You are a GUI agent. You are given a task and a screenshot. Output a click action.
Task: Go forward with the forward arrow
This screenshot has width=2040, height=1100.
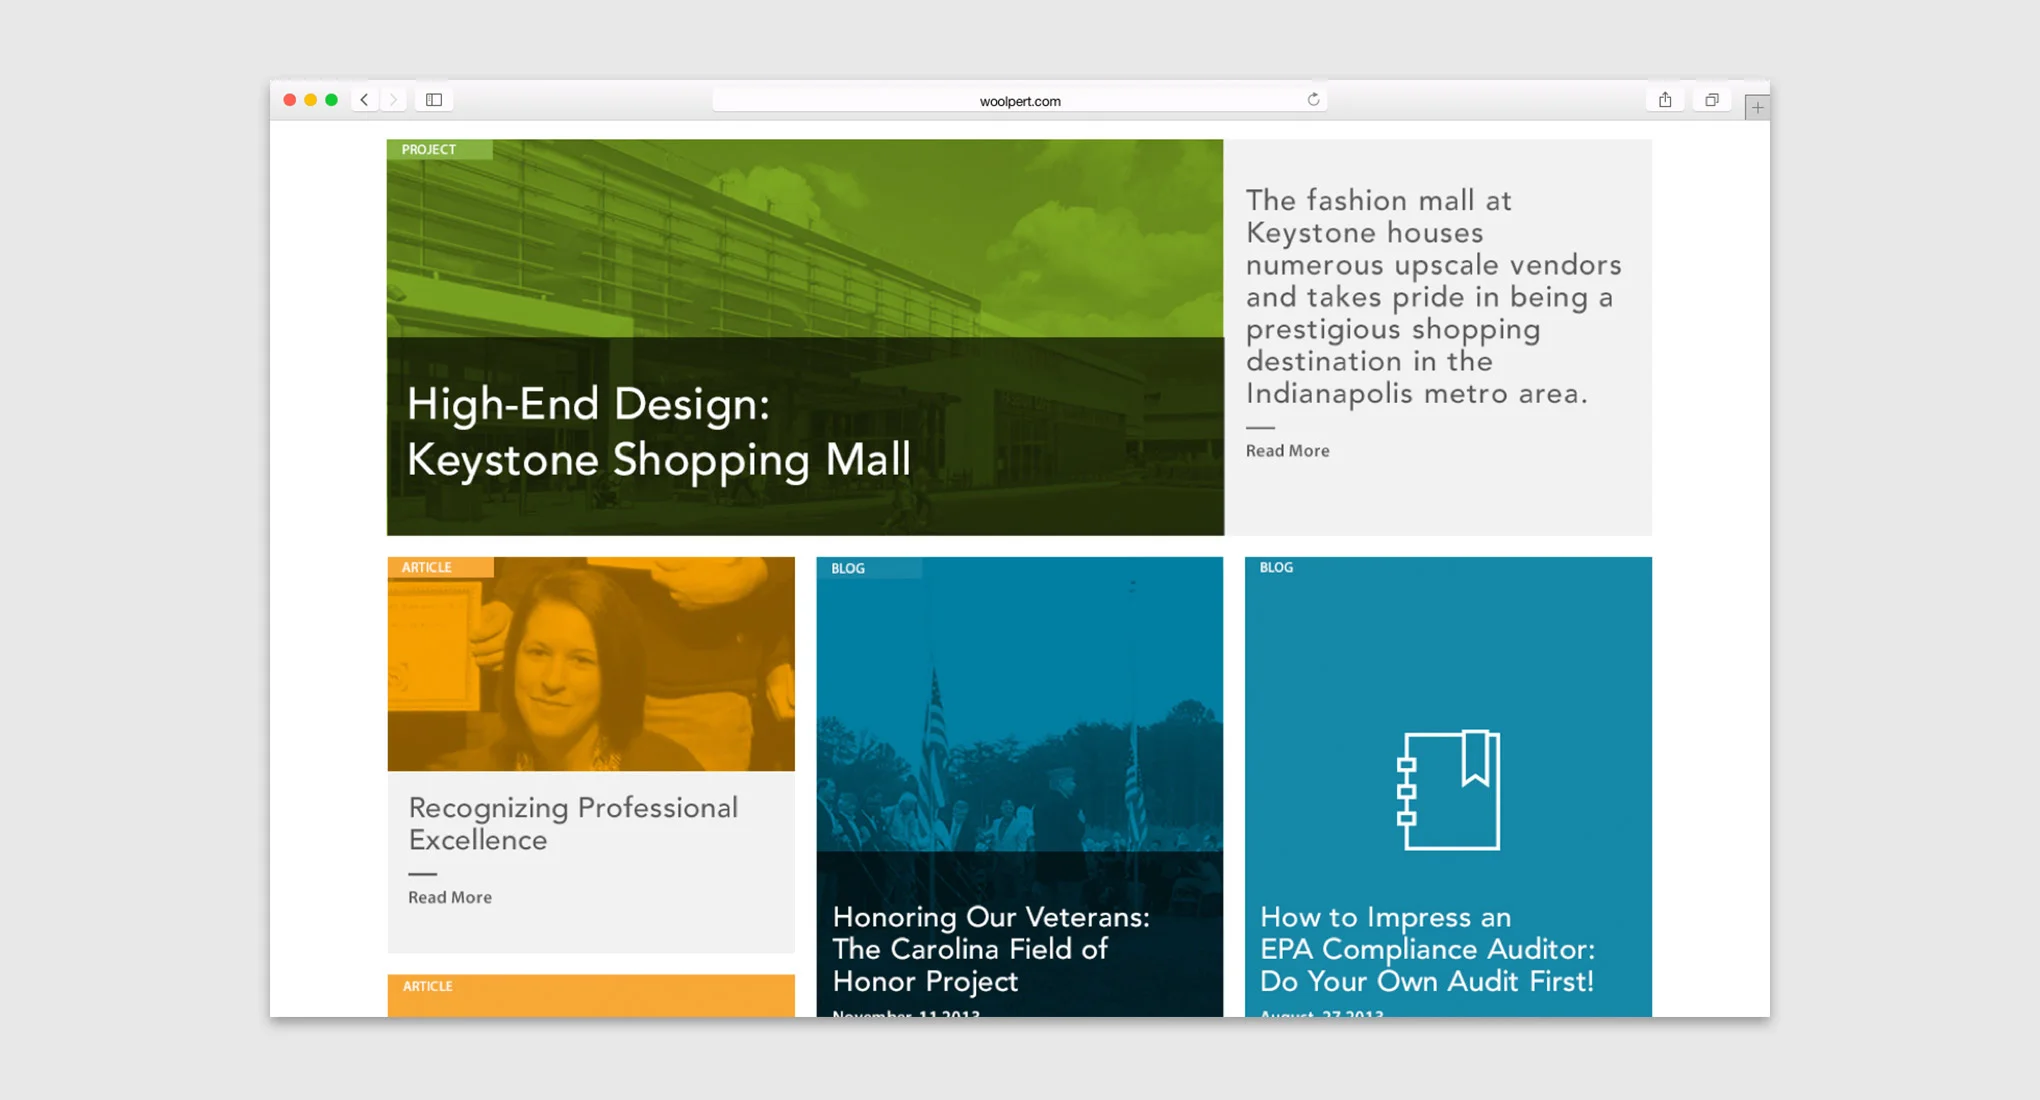(393, 100)
